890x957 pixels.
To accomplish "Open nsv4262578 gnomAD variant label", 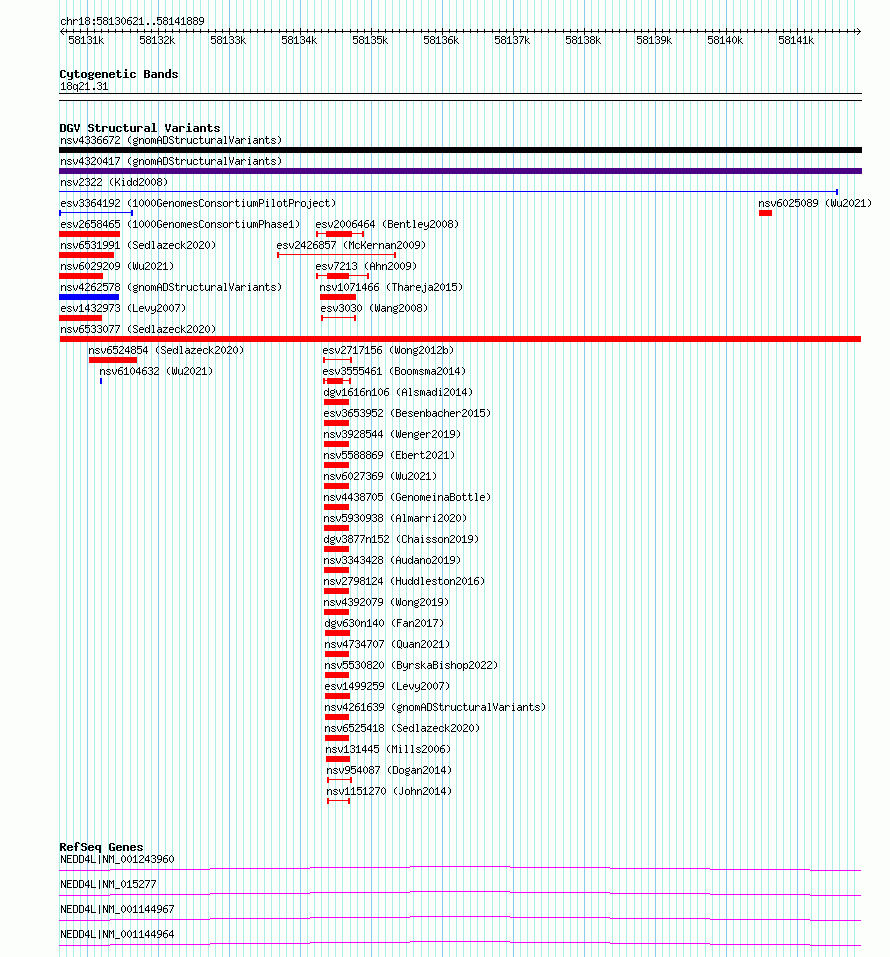I will point(171,287).
